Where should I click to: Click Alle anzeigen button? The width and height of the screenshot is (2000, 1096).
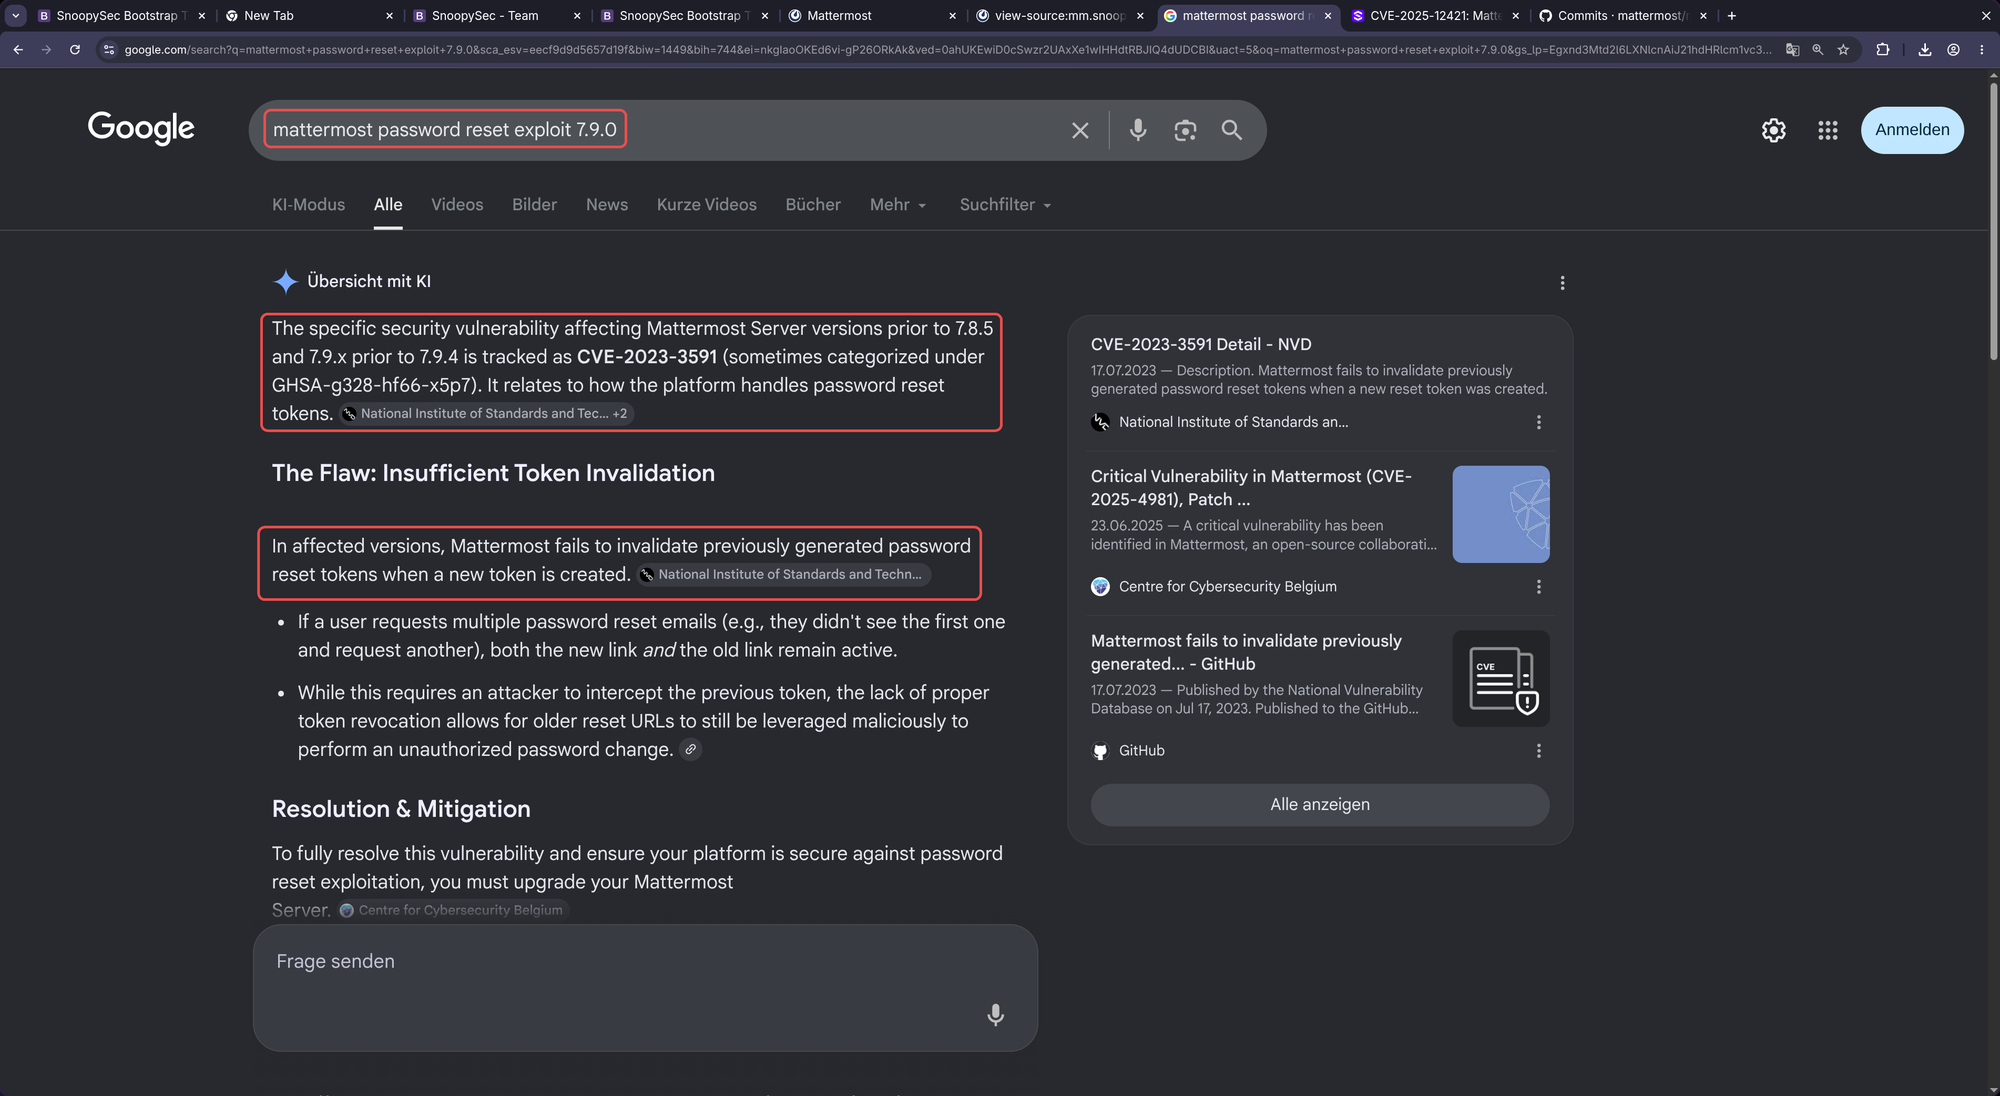pyautogui.click(x=1320, y=805)
